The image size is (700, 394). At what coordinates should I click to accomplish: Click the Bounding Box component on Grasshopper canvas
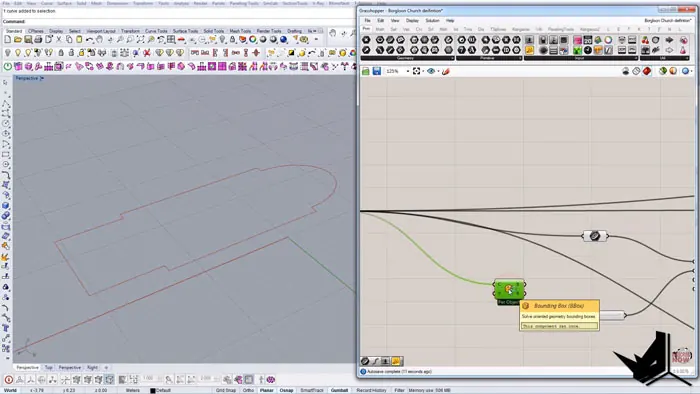coord(509,289)
